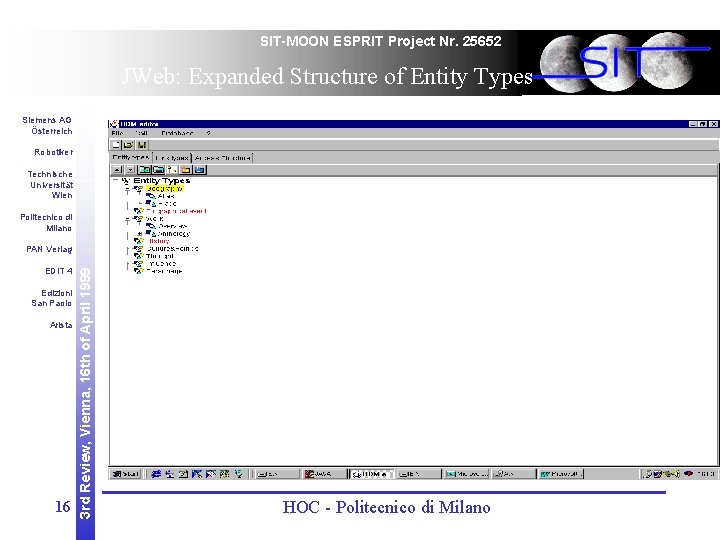720x540 pixels.
Task: Open the ? help menu
Action: [208, 133]
